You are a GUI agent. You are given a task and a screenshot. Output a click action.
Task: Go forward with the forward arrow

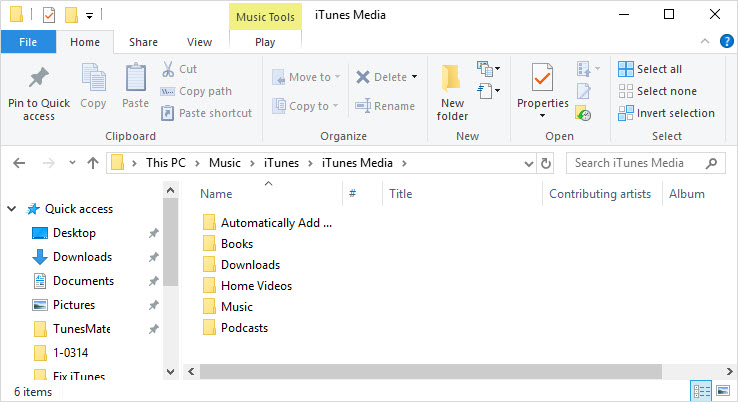(48, 163)
